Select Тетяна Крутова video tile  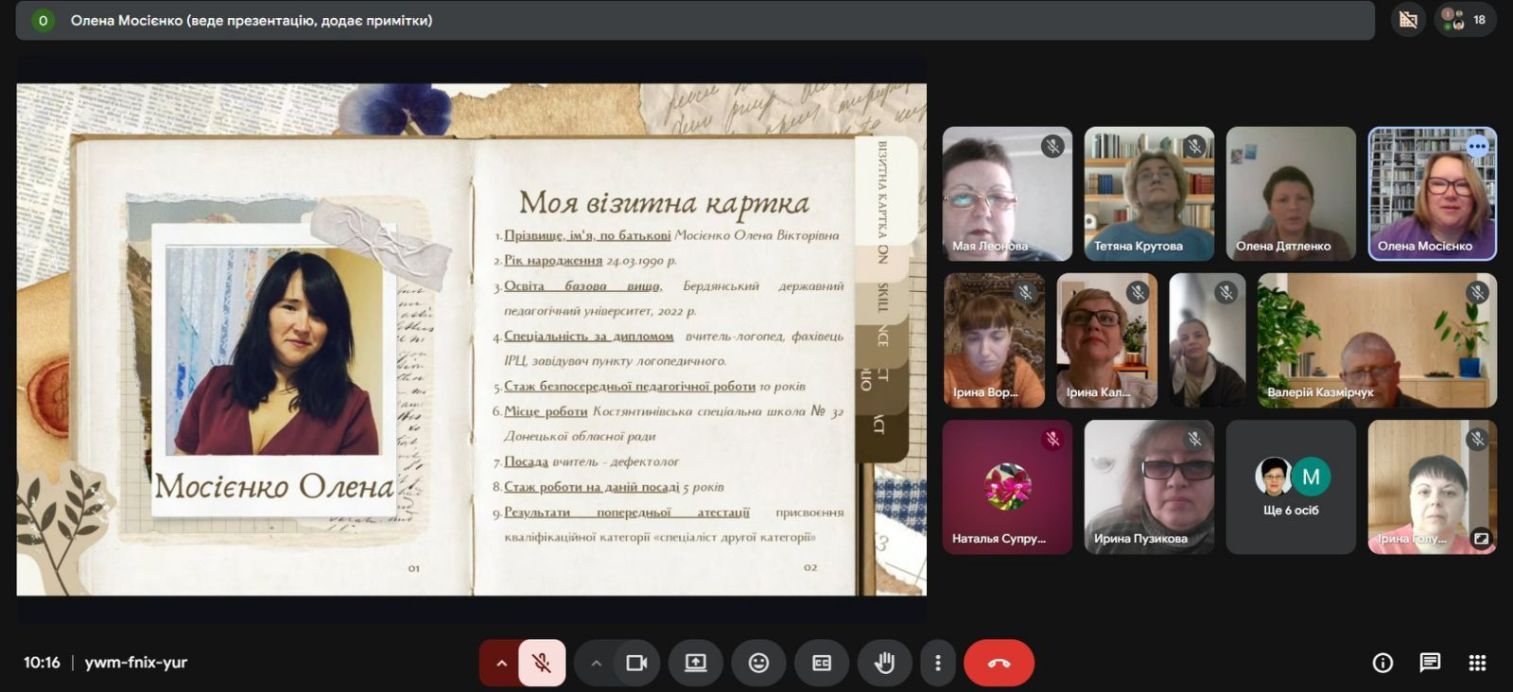click(x=1149, y=194)
